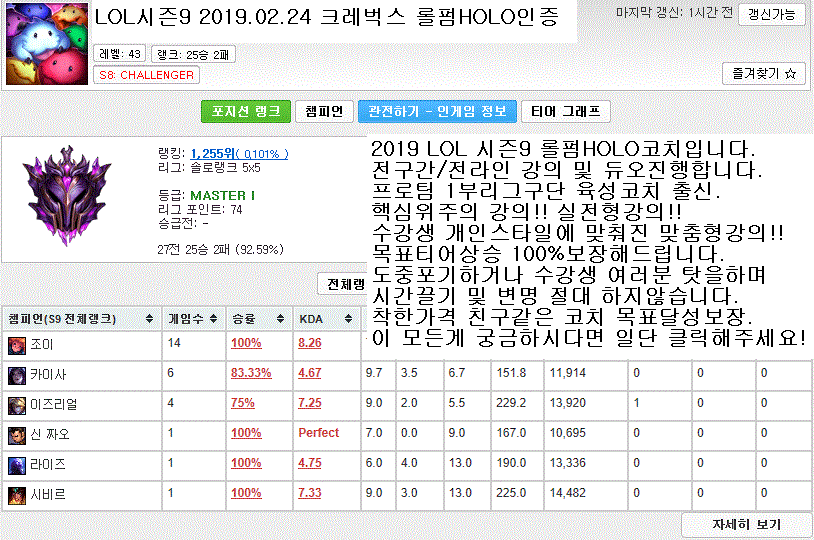Sort by 챔피언(S9 전체랭크) column arrows
This screenshot has width=814, height=540.
[x=149, y=319]
